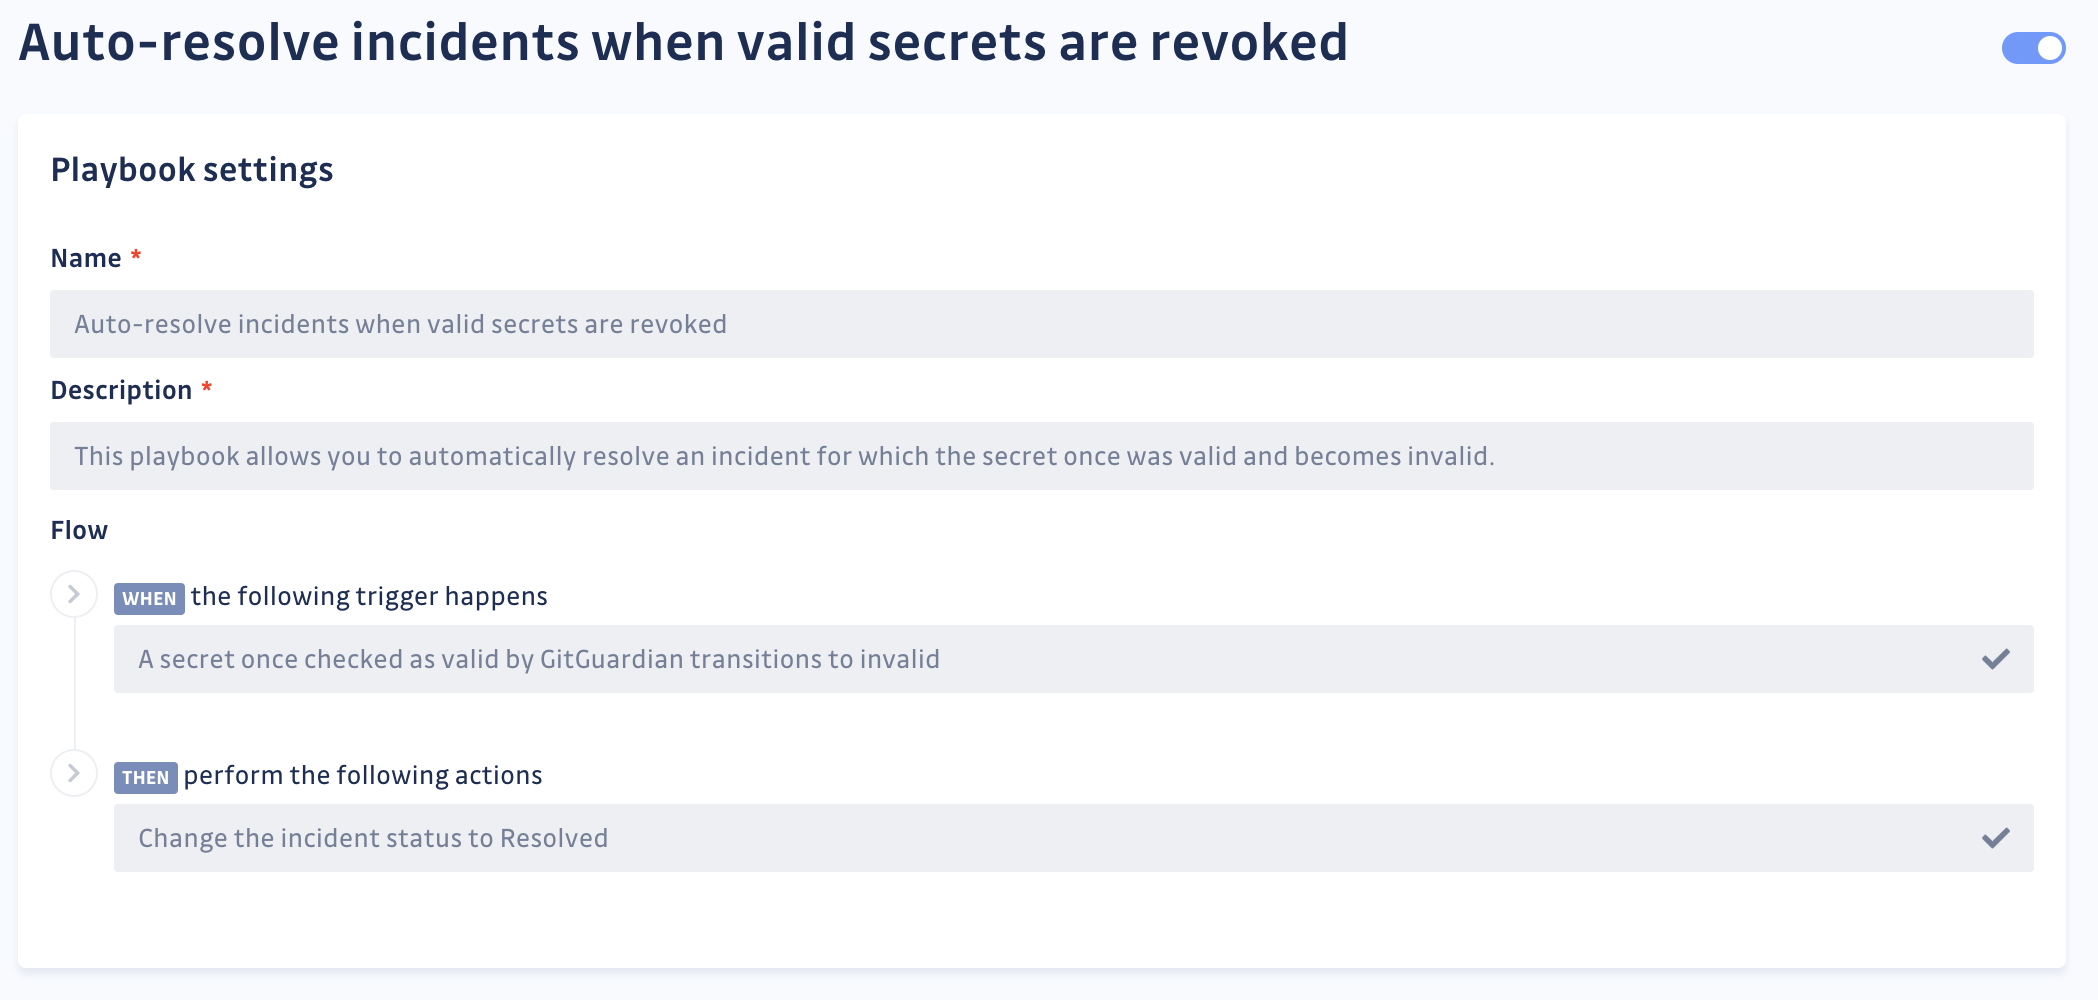Click the chevron circle above the WHEN step
Image resolution: width=2098 pixels, height=1000 pixels.
tap(73, 593)
